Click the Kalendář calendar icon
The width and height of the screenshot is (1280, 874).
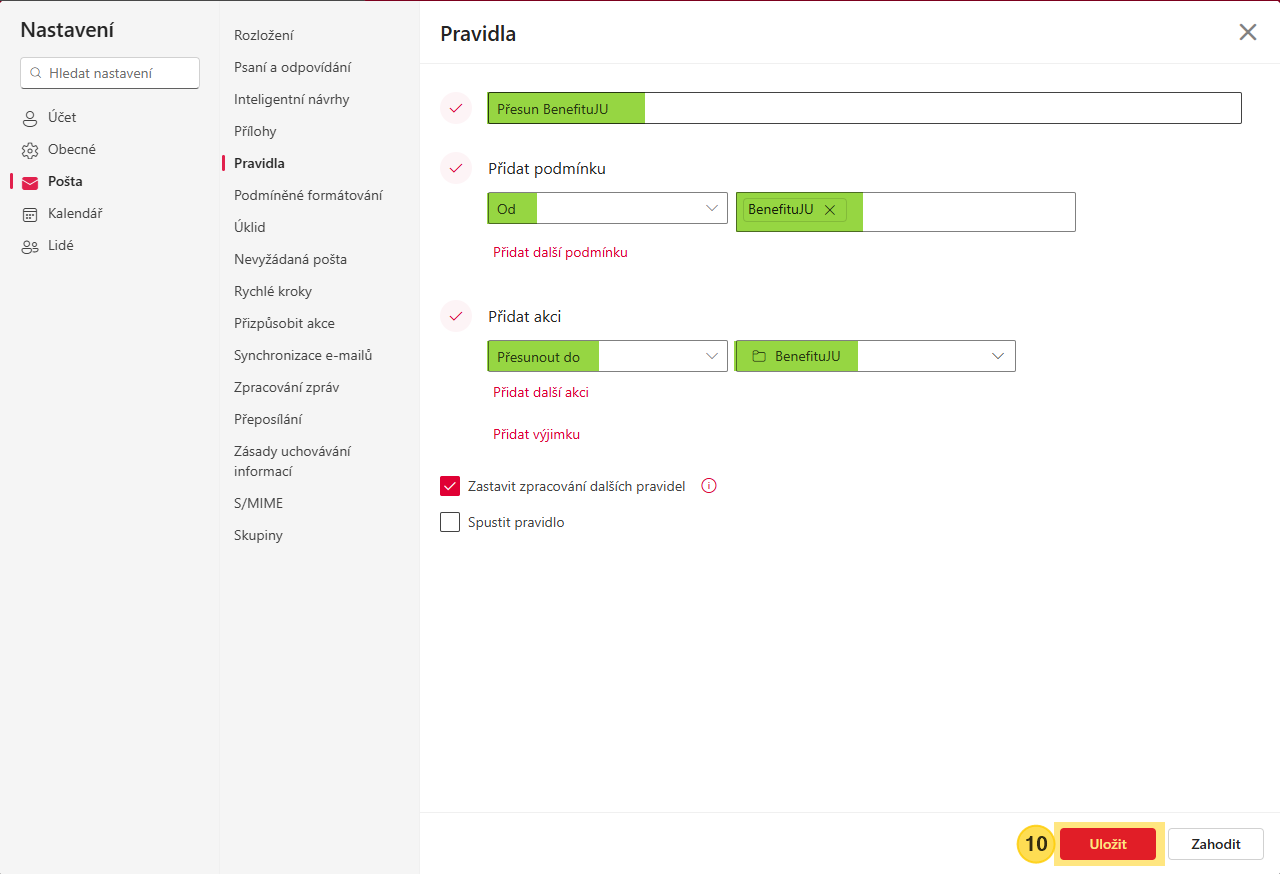(30, 214)
